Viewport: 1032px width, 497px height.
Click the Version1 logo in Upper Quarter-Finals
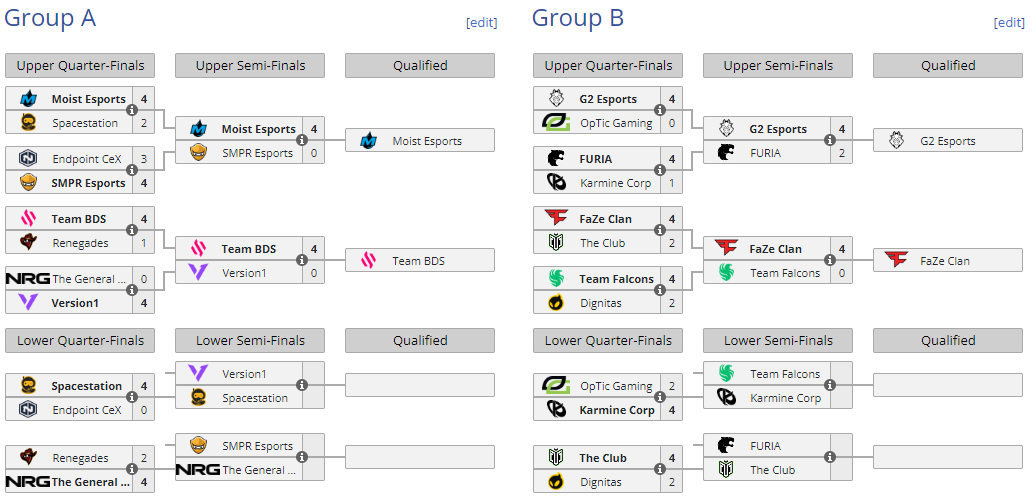(28, 303)
